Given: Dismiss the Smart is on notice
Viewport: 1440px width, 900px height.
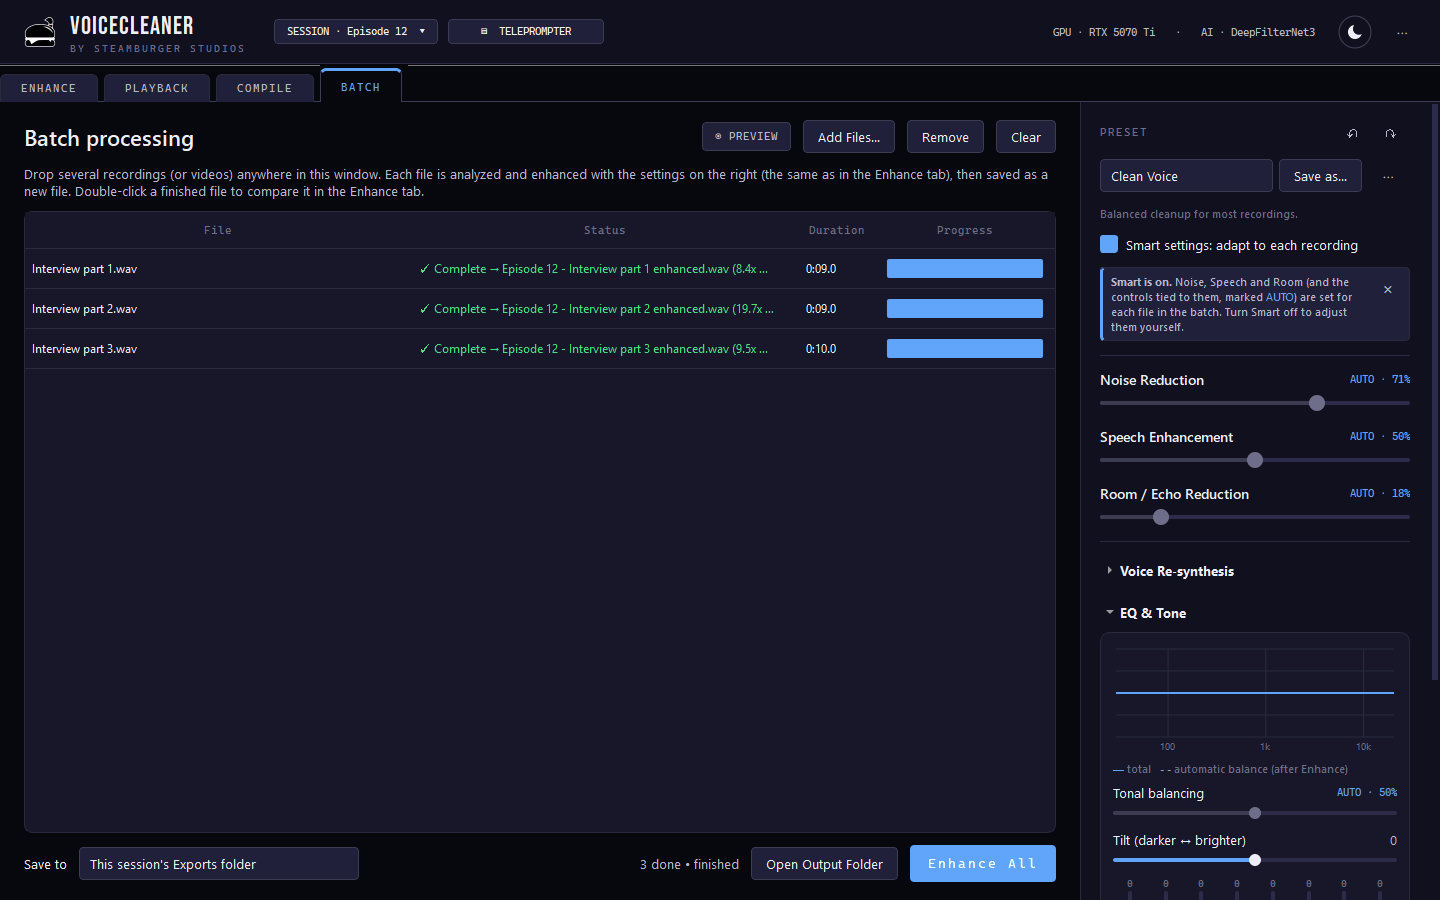Looking at the screenshot, I should tap(1388, 289).
